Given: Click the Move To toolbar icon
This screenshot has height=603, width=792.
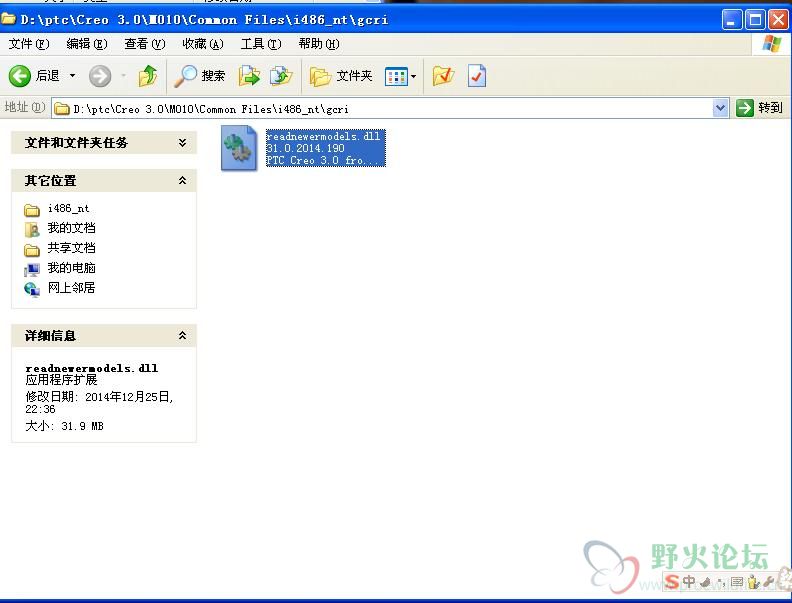Looking at the screenshot, I should [x=249, y=76].
